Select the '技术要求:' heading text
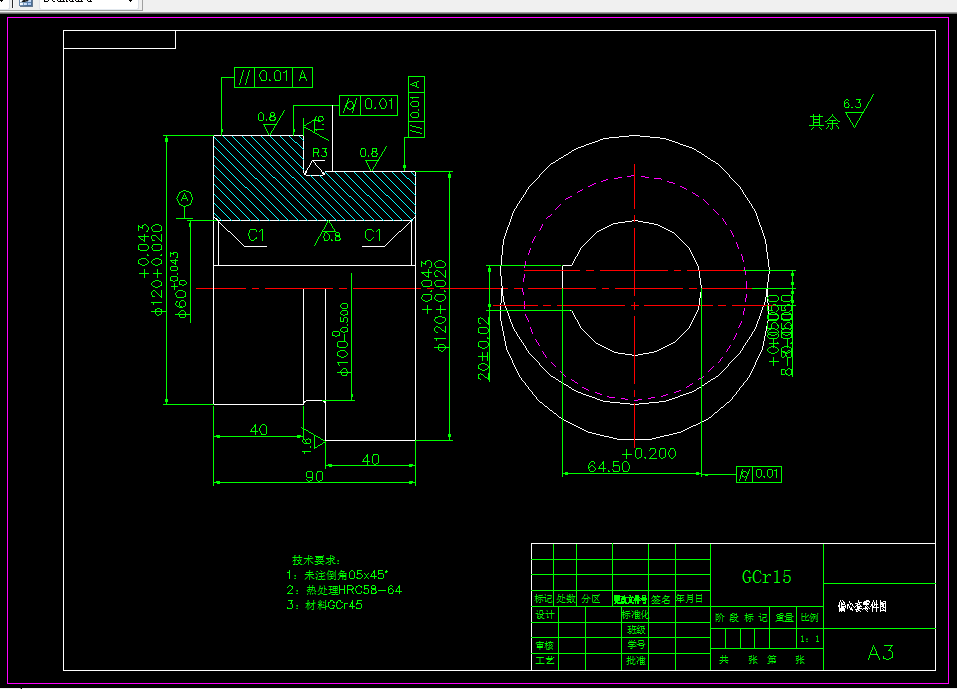957x689 pixels. click(x=316, y=560)
